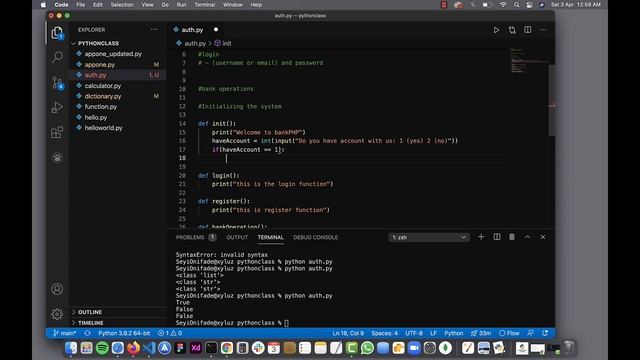Open Adobe XD from the Dock
The width and height of the screenshot is (640, 360).
pos(196,348)
